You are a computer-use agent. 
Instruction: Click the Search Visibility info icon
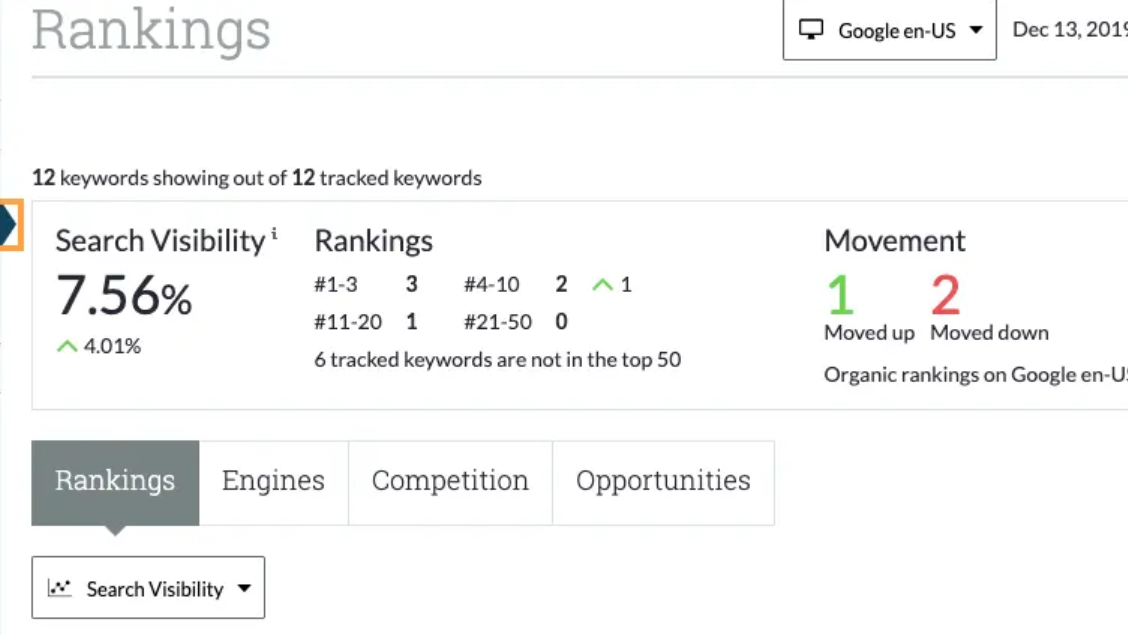(274, 234)
